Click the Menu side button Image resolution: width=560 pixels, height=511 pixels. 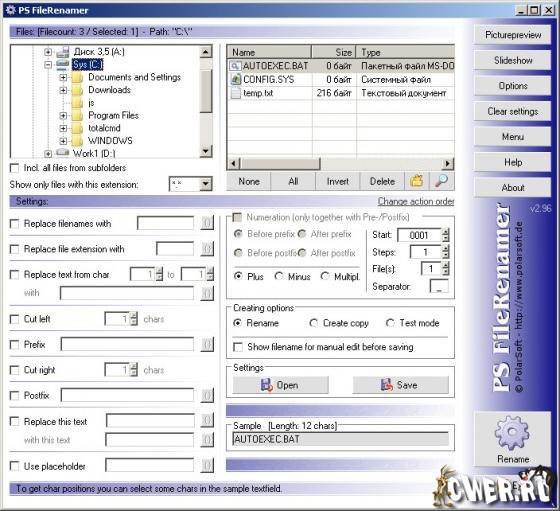[512, 137]
